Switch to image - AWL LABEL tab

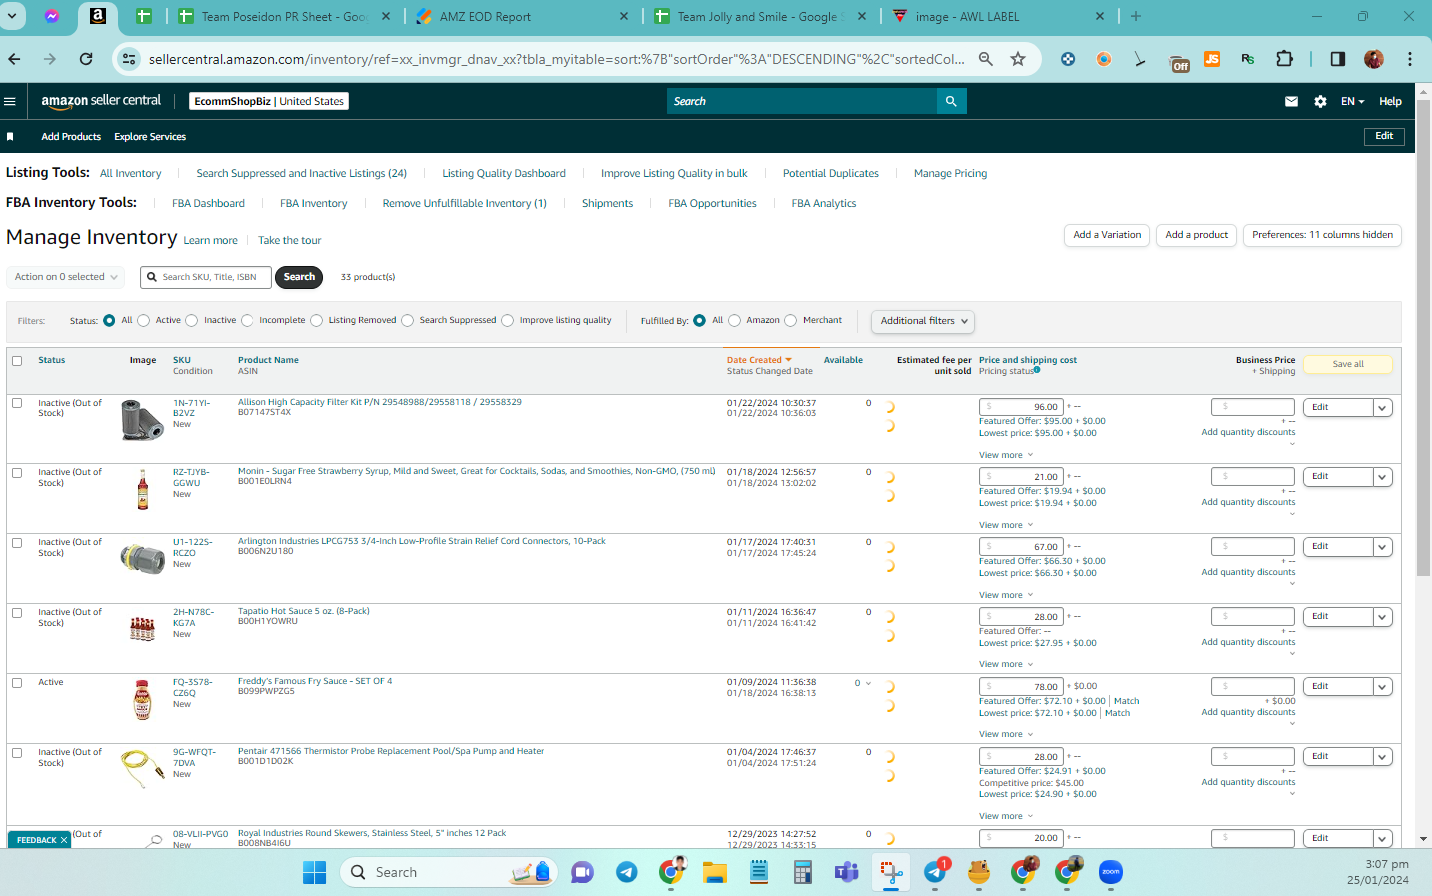(x=998, y=16)
